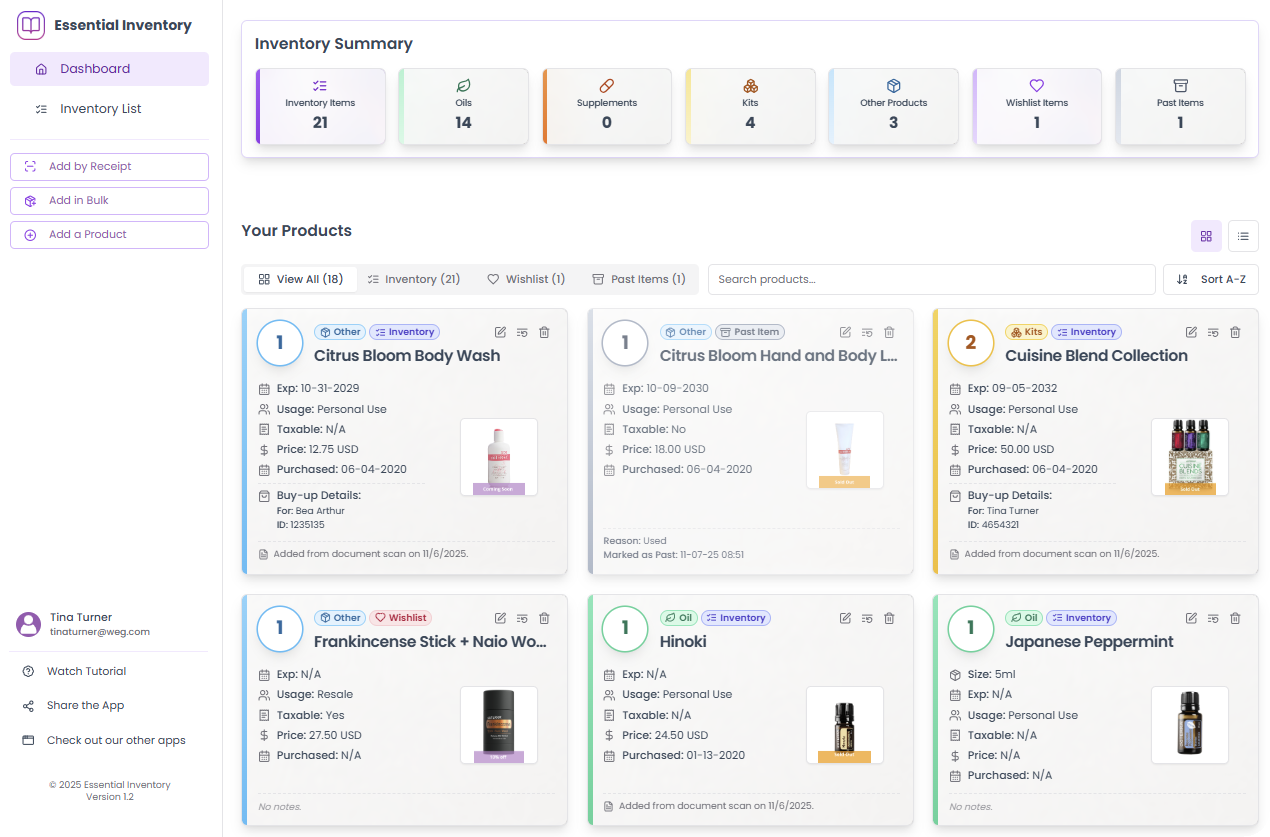Viewport: 1270px width, 837px height.
Task: Select the Inventory (21) filter
Action: pos(413,279)
